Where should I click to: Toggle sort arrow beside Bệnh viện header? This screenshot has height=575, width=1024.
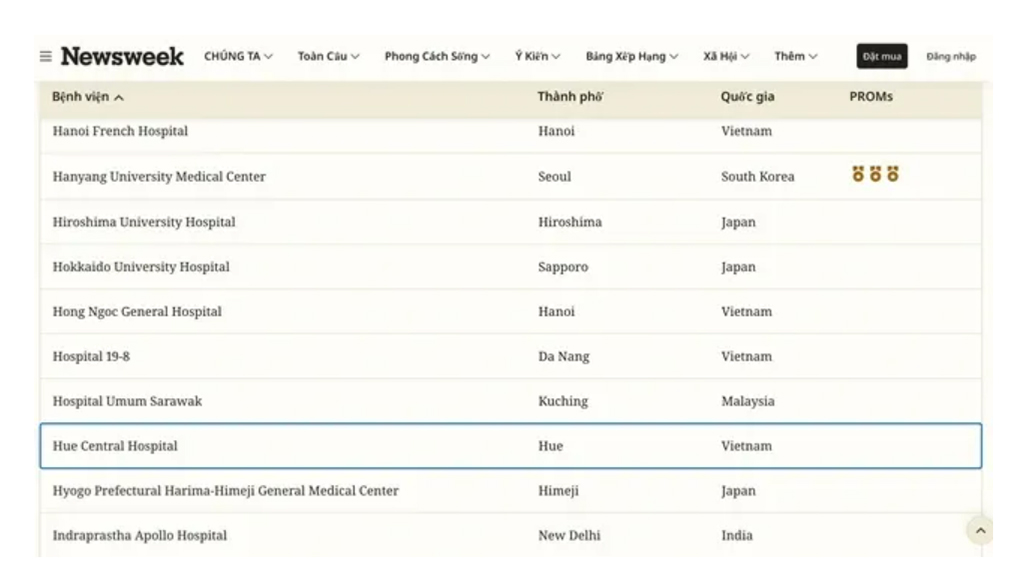click(x=119, y=97)
